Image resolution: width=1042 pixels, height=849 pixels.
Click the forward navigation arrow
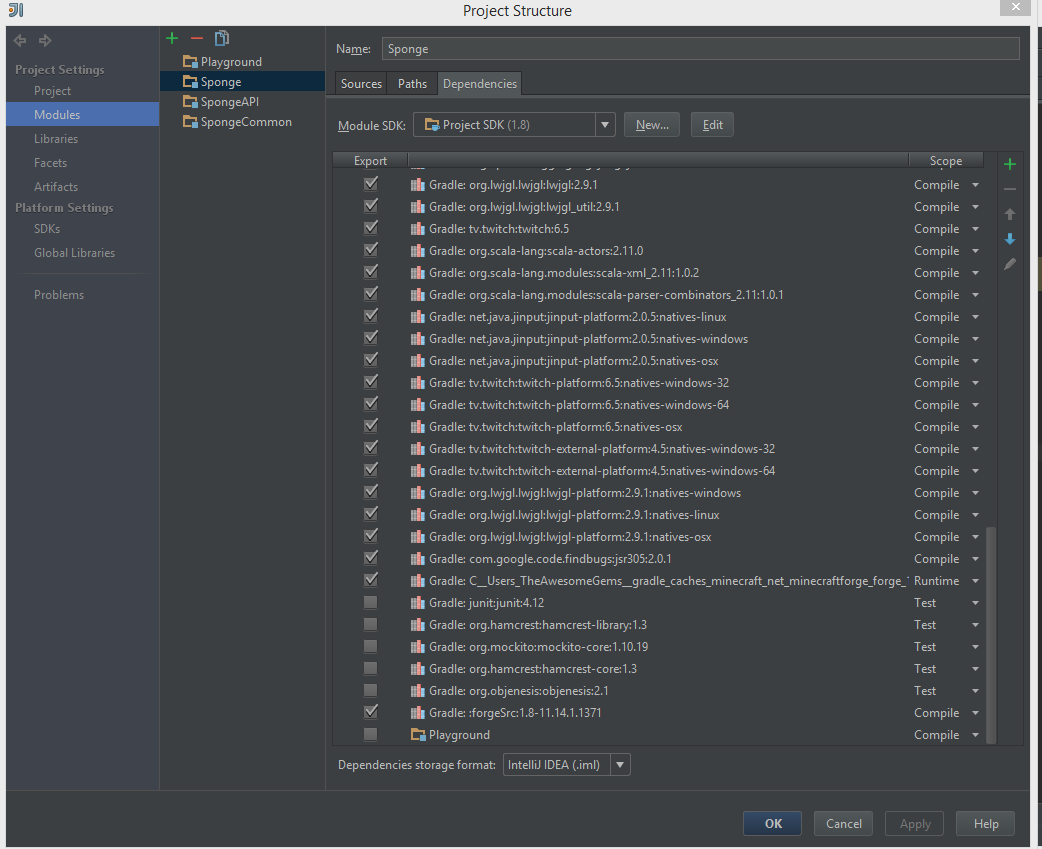pyautogui.click(x=45, y=41)
